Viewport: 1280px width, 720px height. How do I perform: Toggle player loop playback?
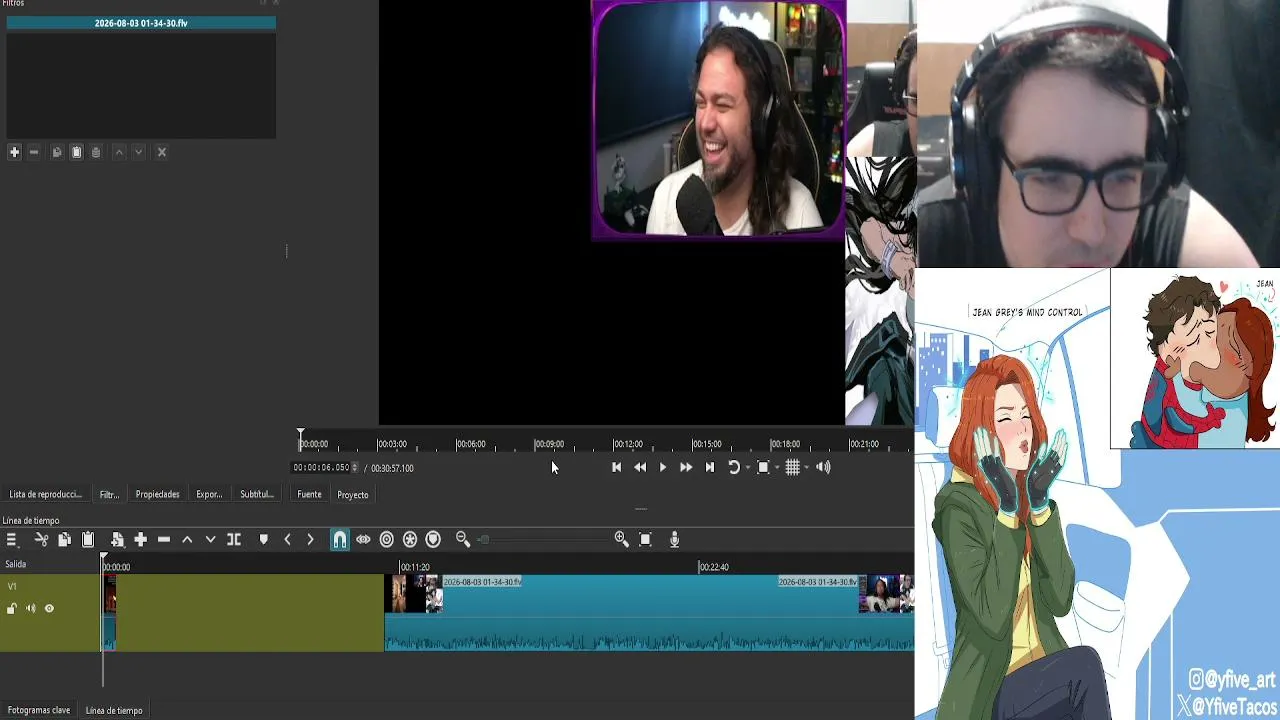734,467
